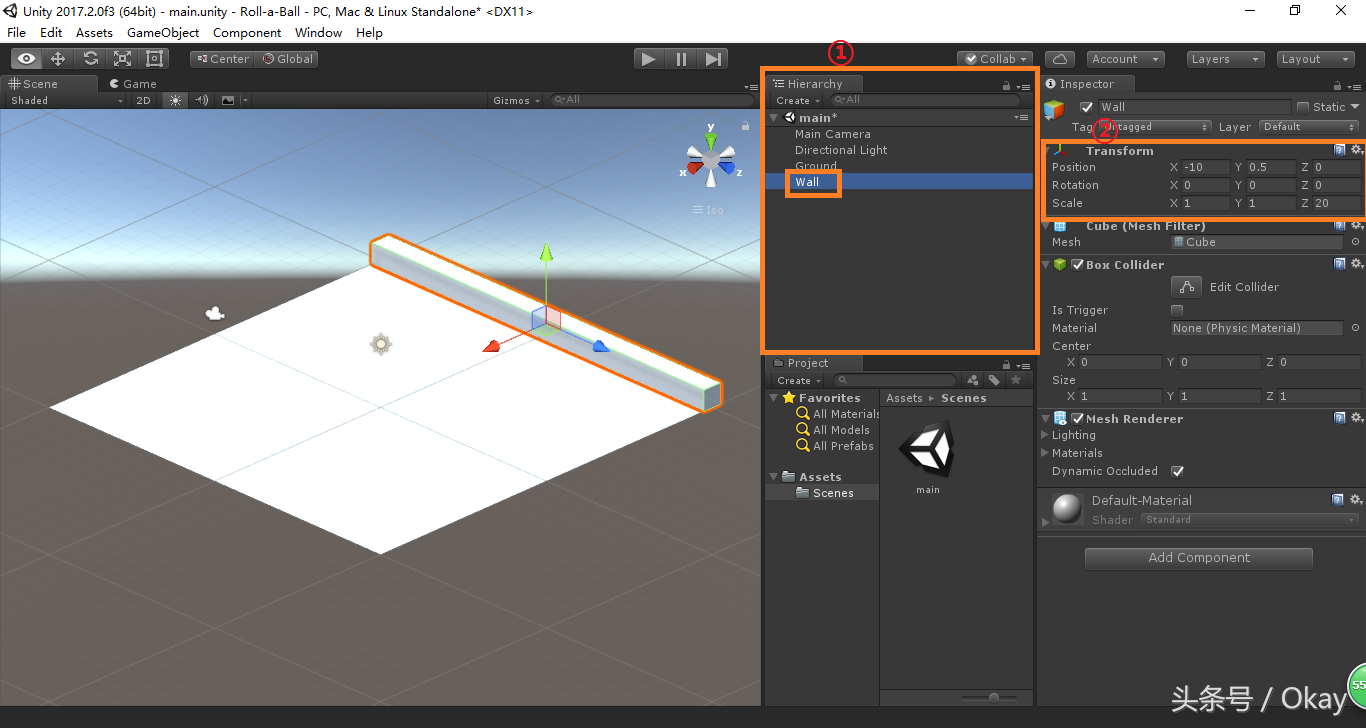The width and height of the screenshot is (1366, 728).
Task: Click red X axis of scene gizmo
Action: click(x=696, y=166)
